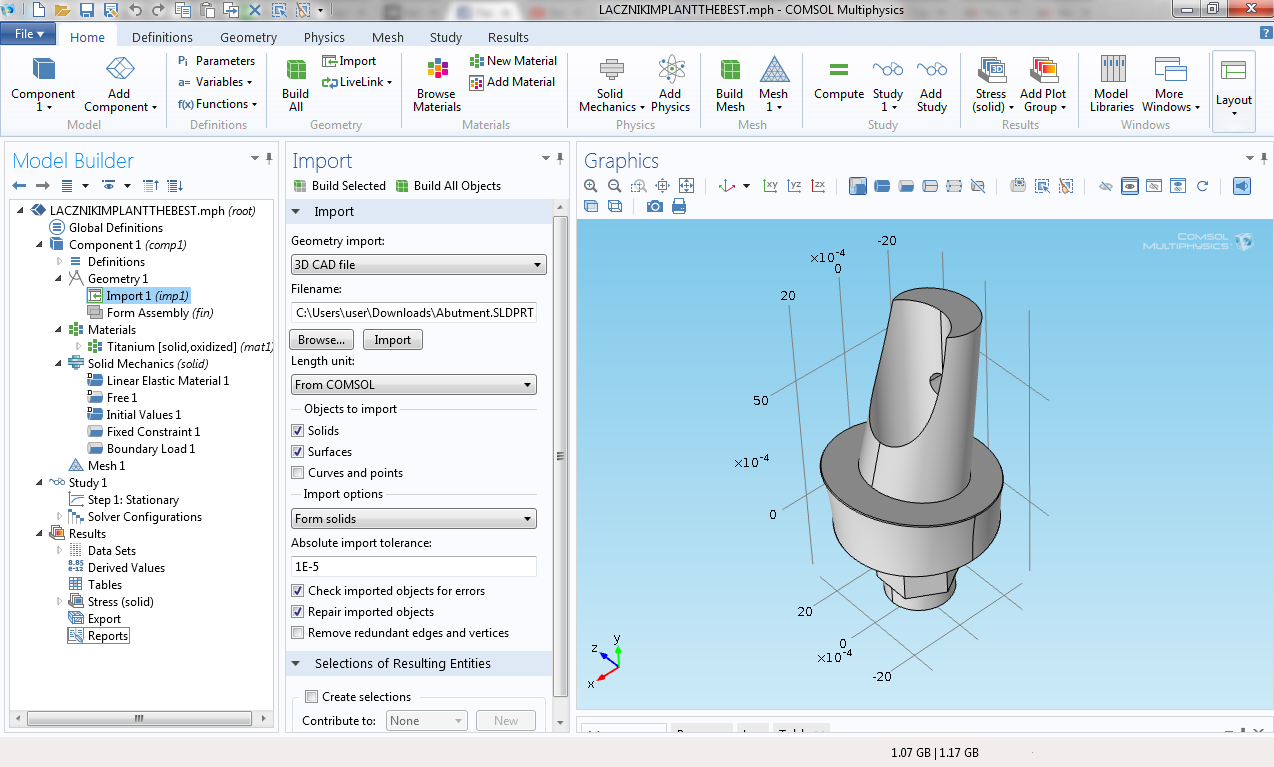Open the Results ribbon tab
Screen dimensions: 1274x767
pos(508,37)
